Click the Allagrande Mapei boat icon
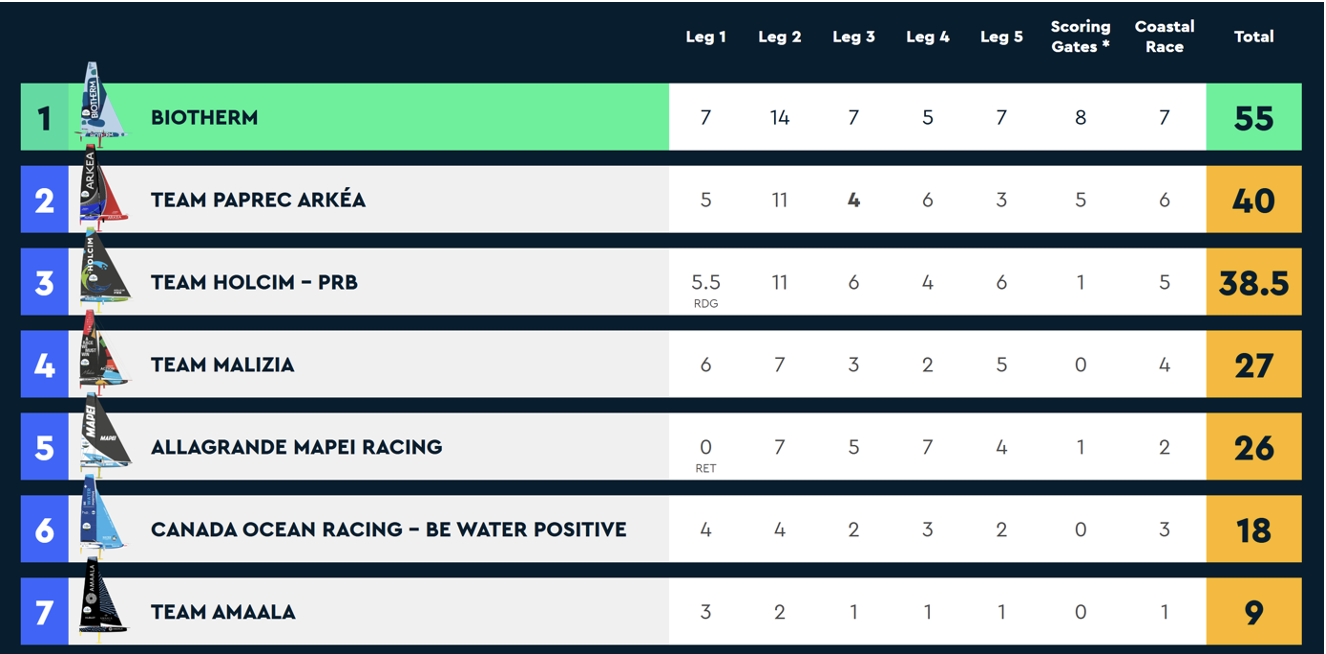 104,437
